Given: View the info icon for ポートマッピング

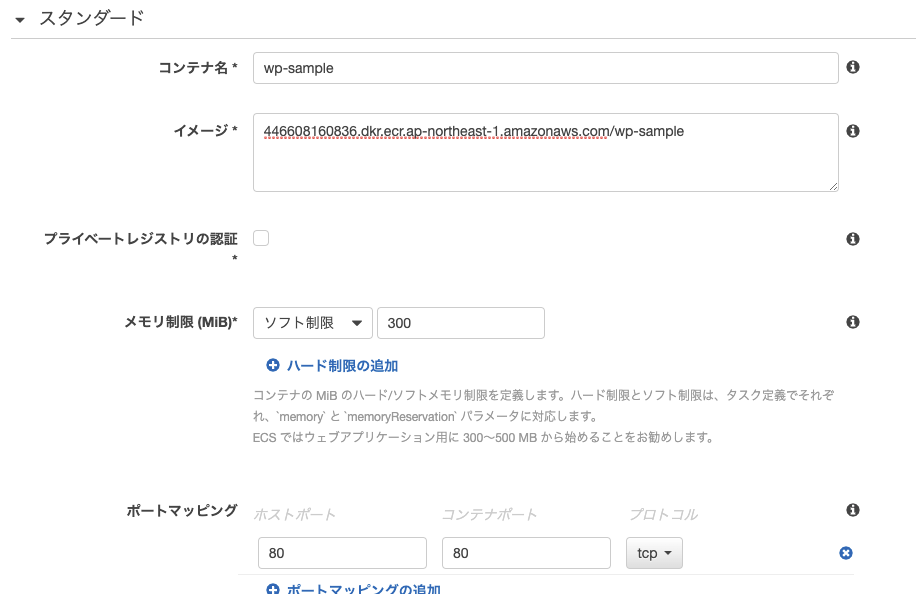Looking at the screenshot, I should (x=853, y=510).
